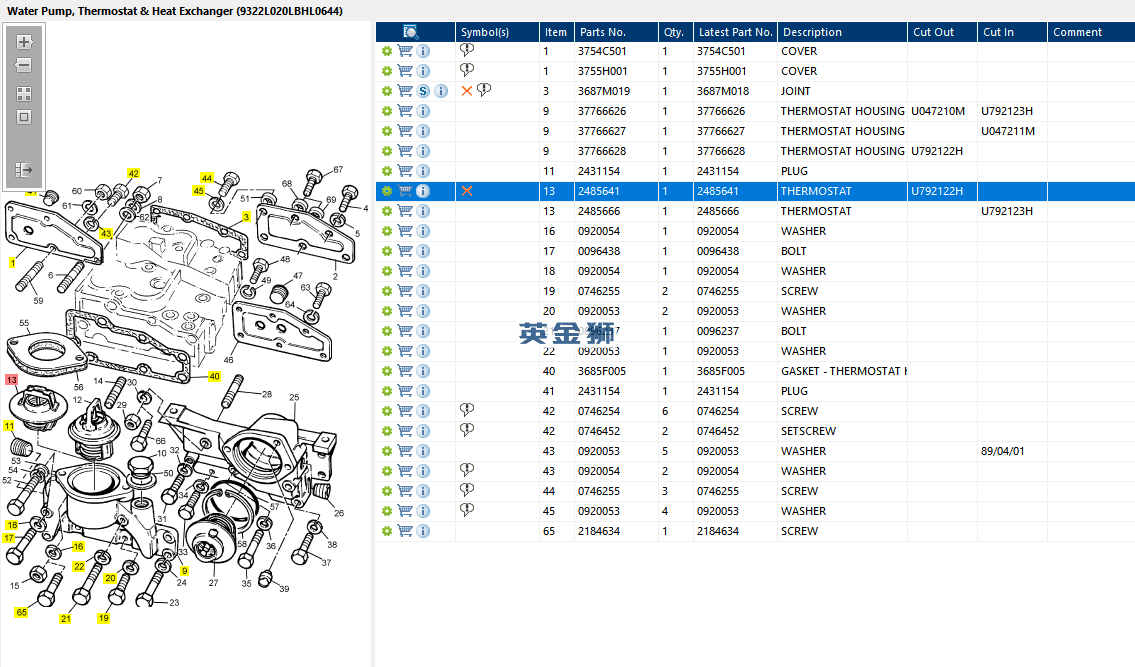Click the panel export arrow icon

click(x=24, y=170)
